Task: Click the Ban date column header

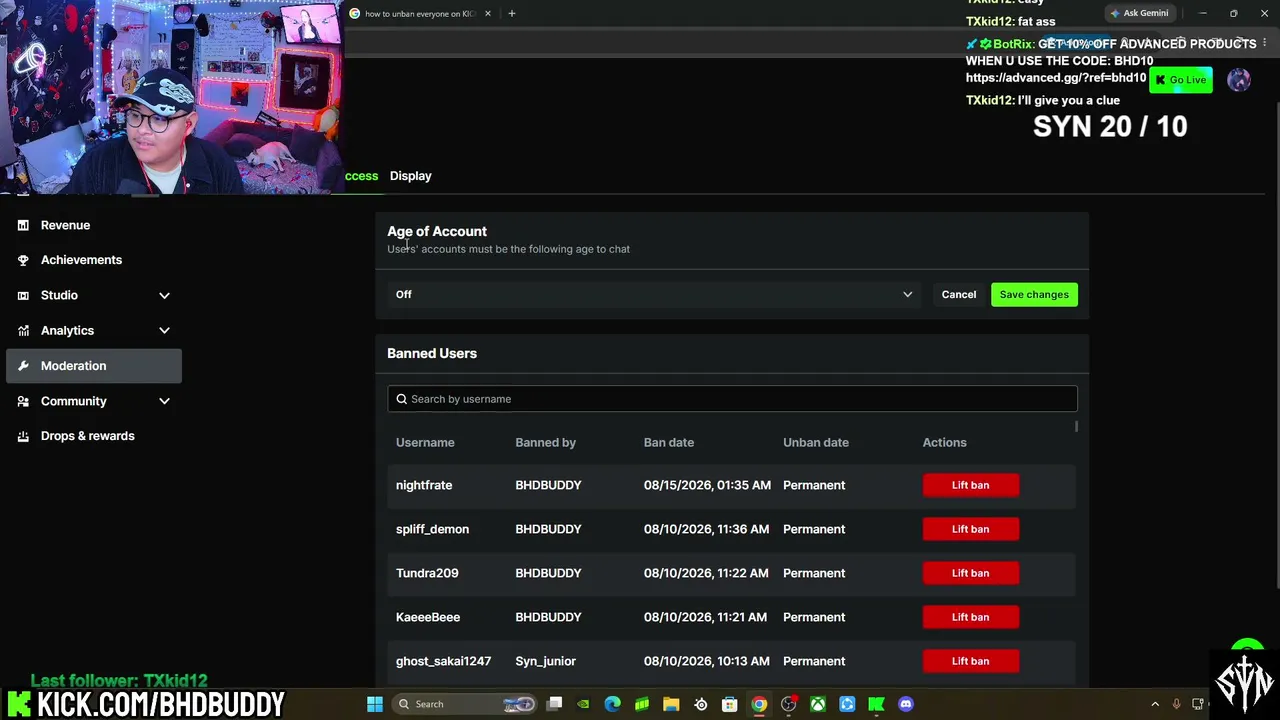Action: pos(669,442)
